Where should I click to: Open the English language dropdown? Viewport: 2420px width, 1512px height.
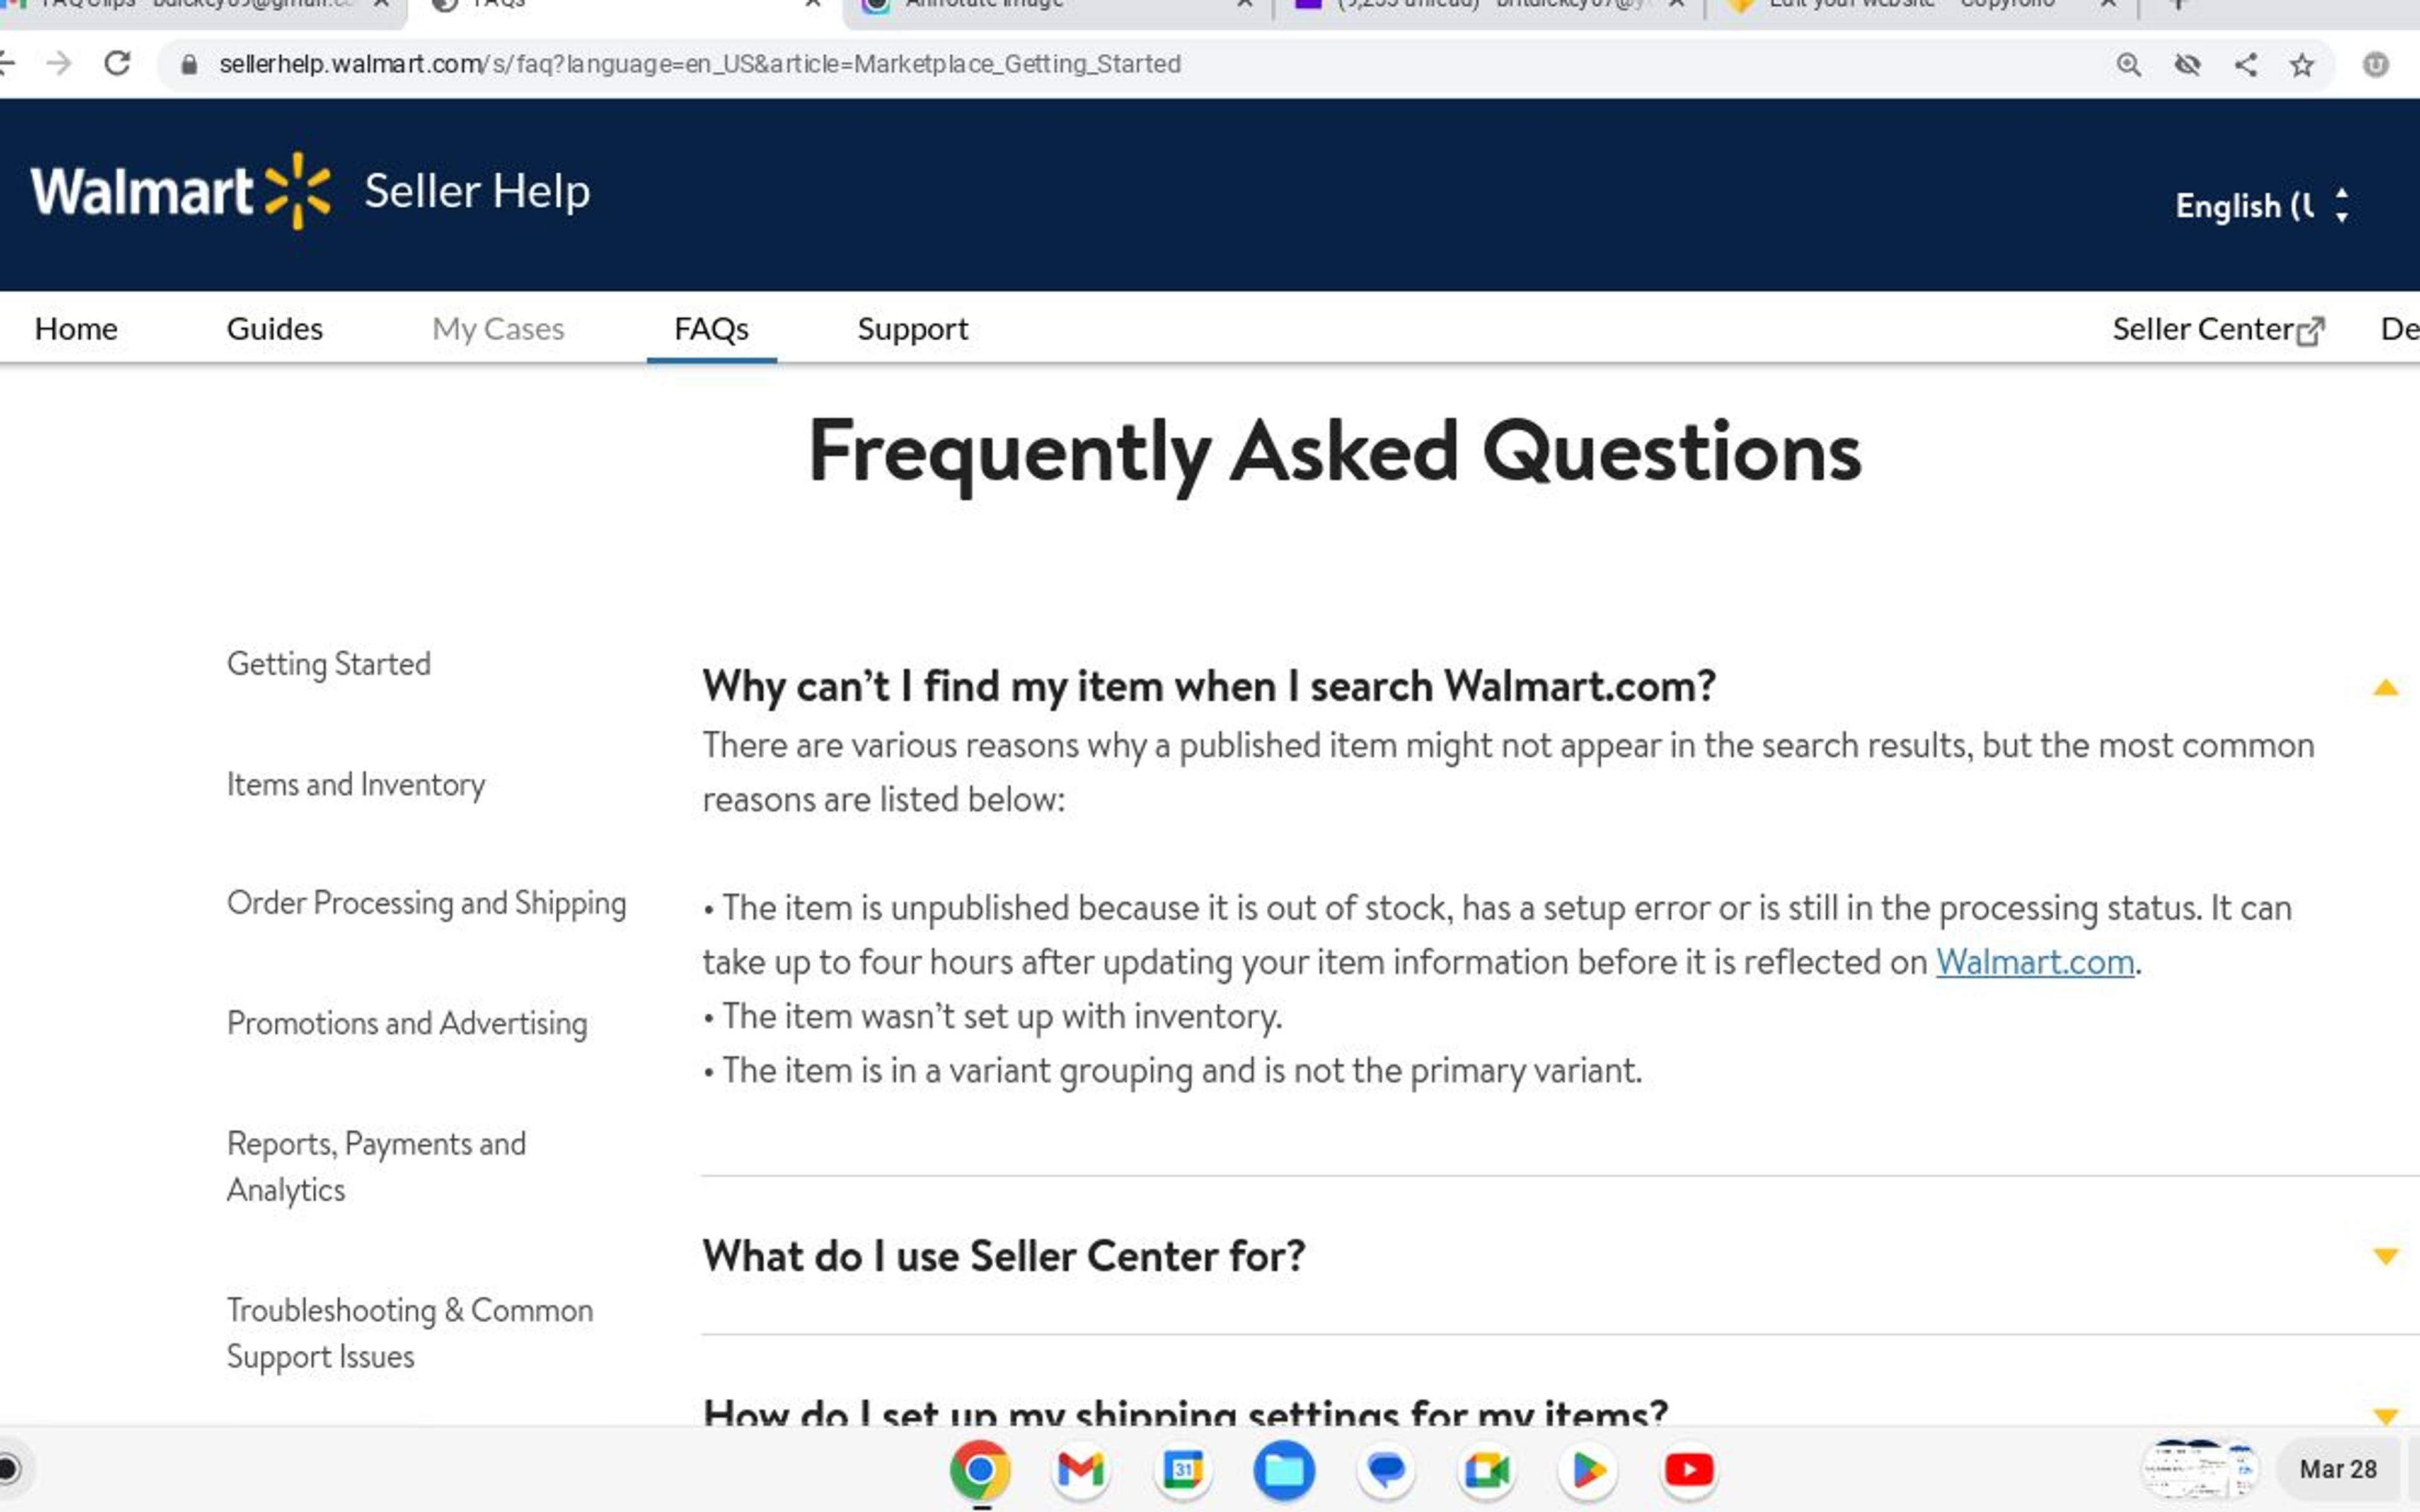point(2262,205)
